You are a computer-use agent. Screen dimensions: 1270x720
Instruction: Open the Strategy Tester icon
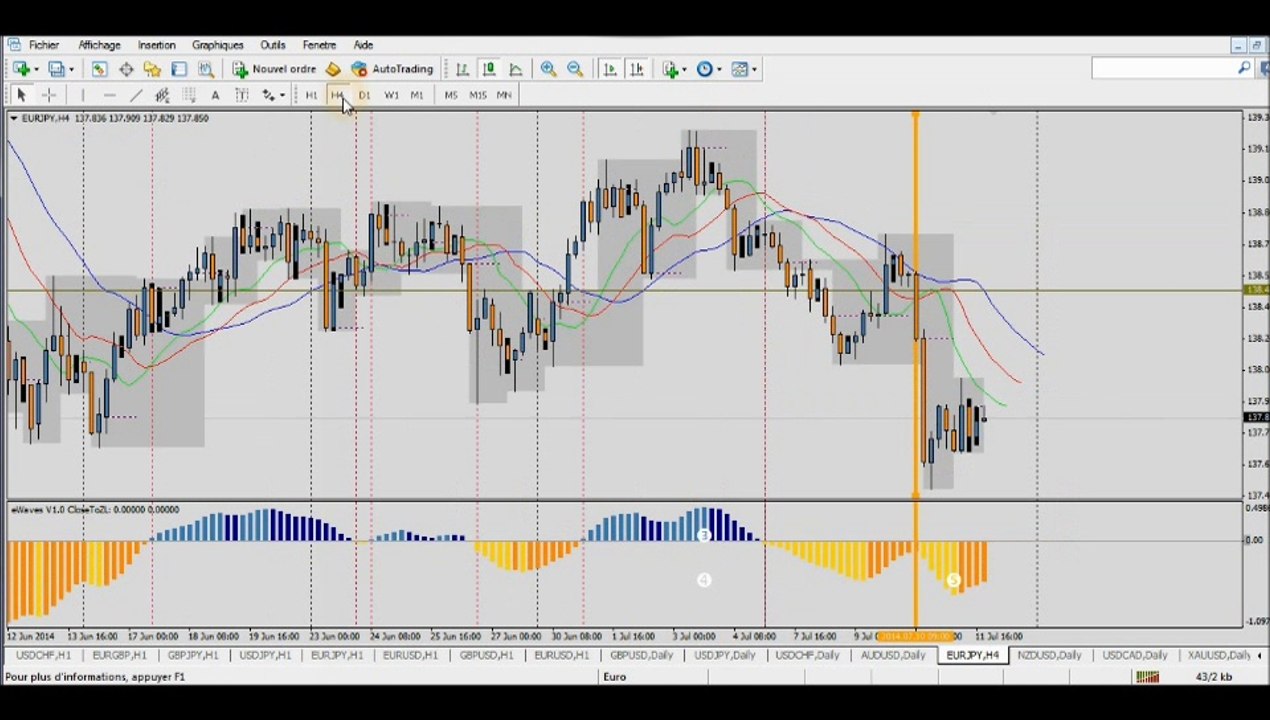tap(205, 69)
